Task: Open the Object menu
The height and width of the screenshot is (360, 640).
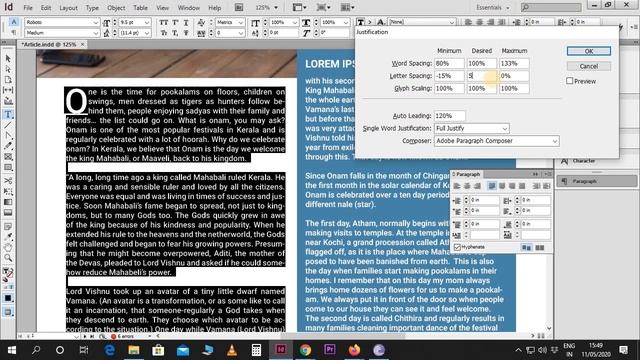Action: 116,8
